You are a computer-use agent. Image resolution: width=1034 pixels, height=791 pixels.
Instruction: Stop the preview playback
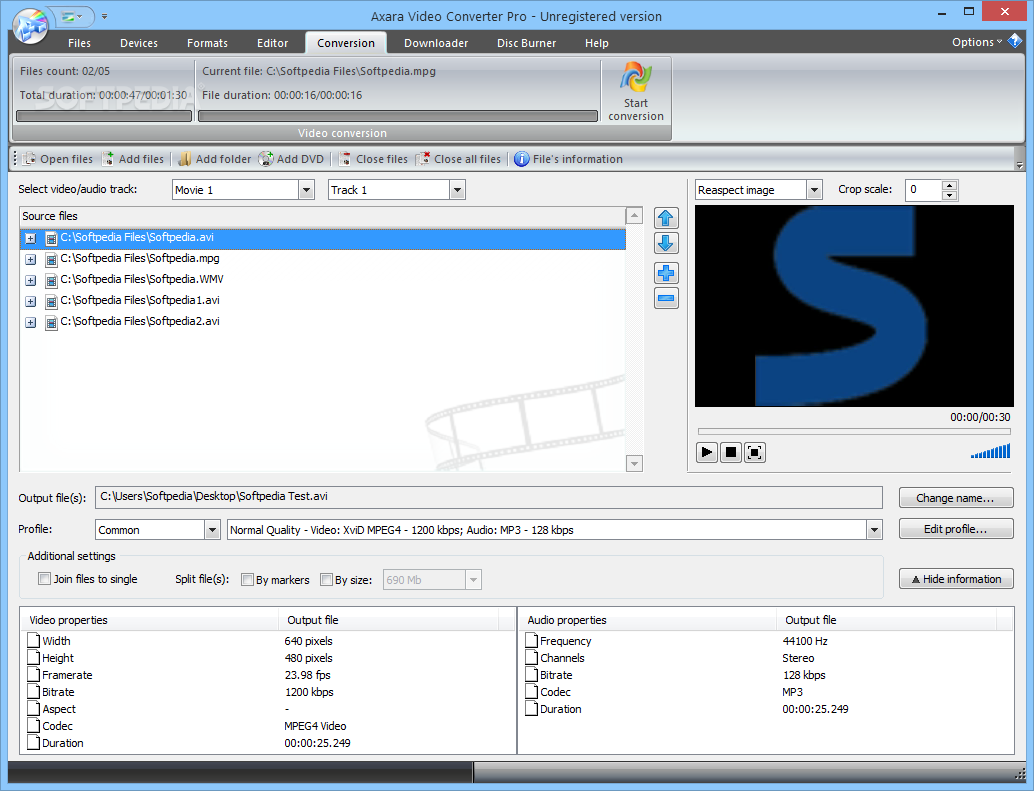click(731, 452)
